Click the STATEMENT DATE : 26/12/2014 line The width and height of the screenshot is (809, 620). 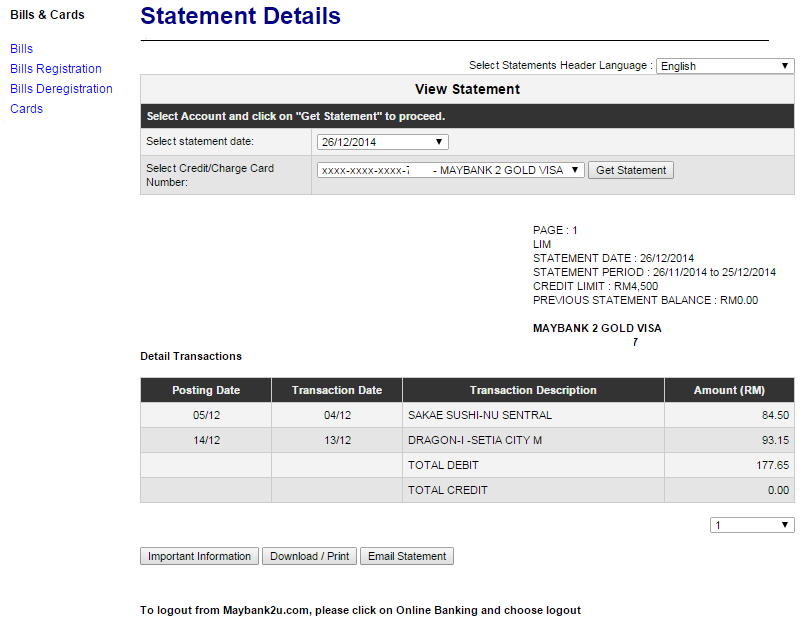pos(613,258)
